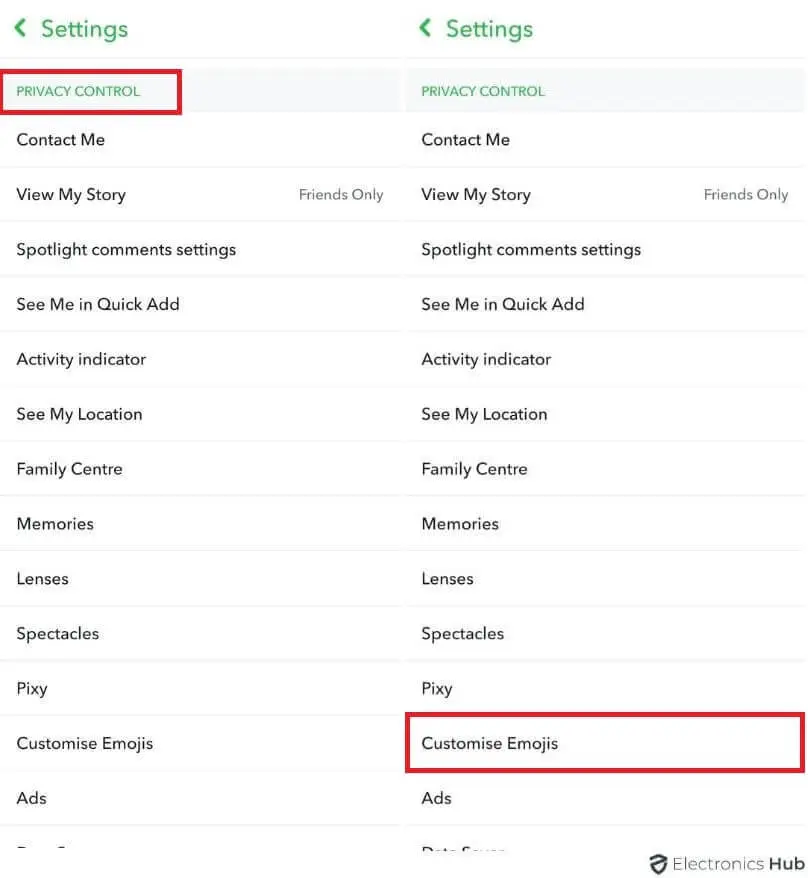This screenshot has width=808, height=878.
Task: Open Ads in the right panel
Action: pos(605,798)
